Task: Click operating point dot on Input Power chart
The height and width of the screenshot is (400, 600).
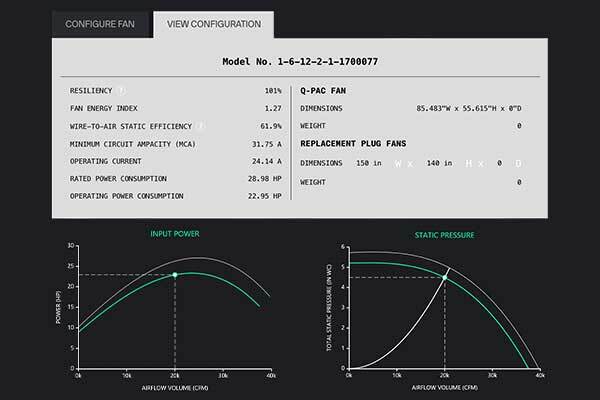Action: click(x=175, y=274)
